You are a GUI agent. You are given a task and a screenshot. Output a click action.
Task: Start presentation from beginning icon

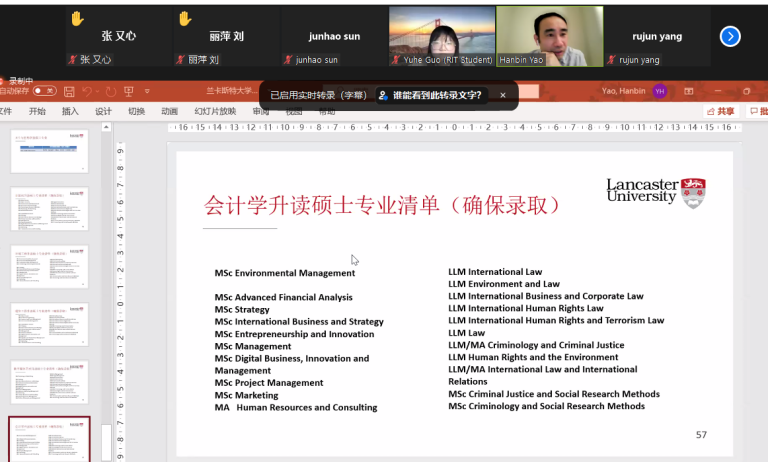click(x=129, y=91)
